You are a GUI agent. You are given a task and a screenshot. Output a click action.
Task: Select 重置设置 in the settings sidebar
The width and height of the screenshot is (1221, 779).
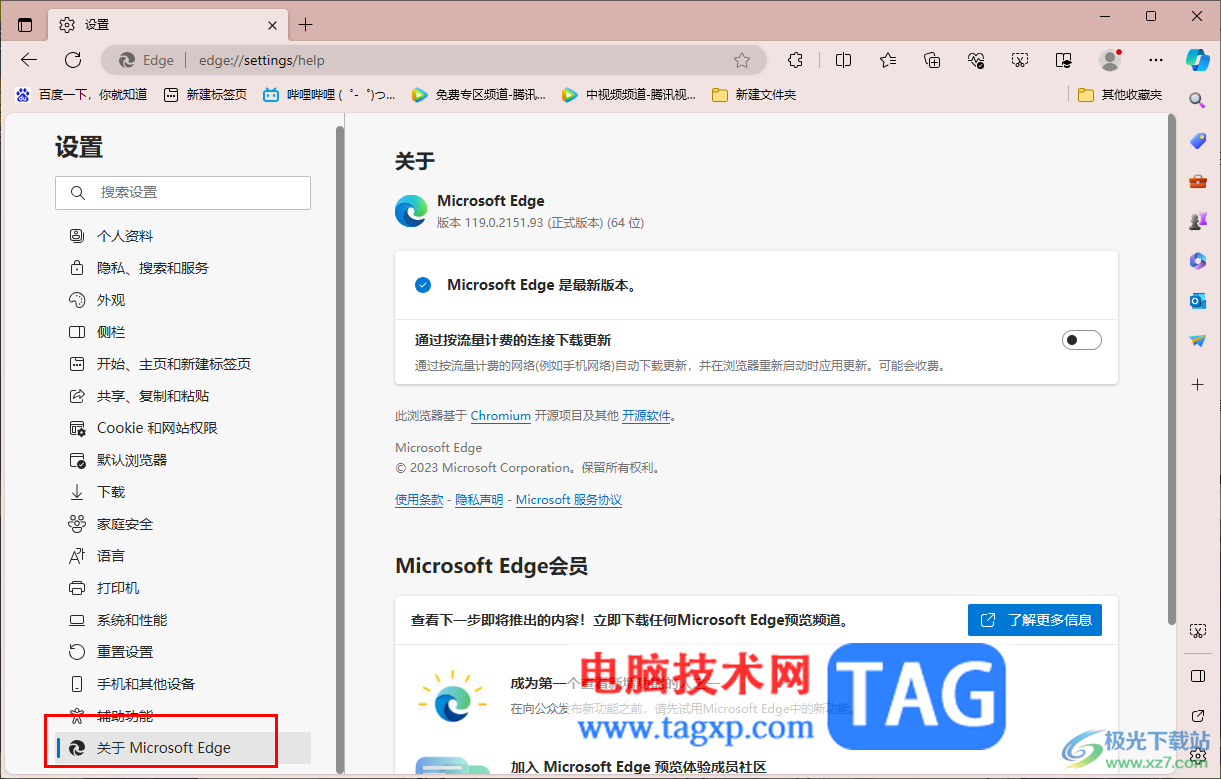[122, 651]
